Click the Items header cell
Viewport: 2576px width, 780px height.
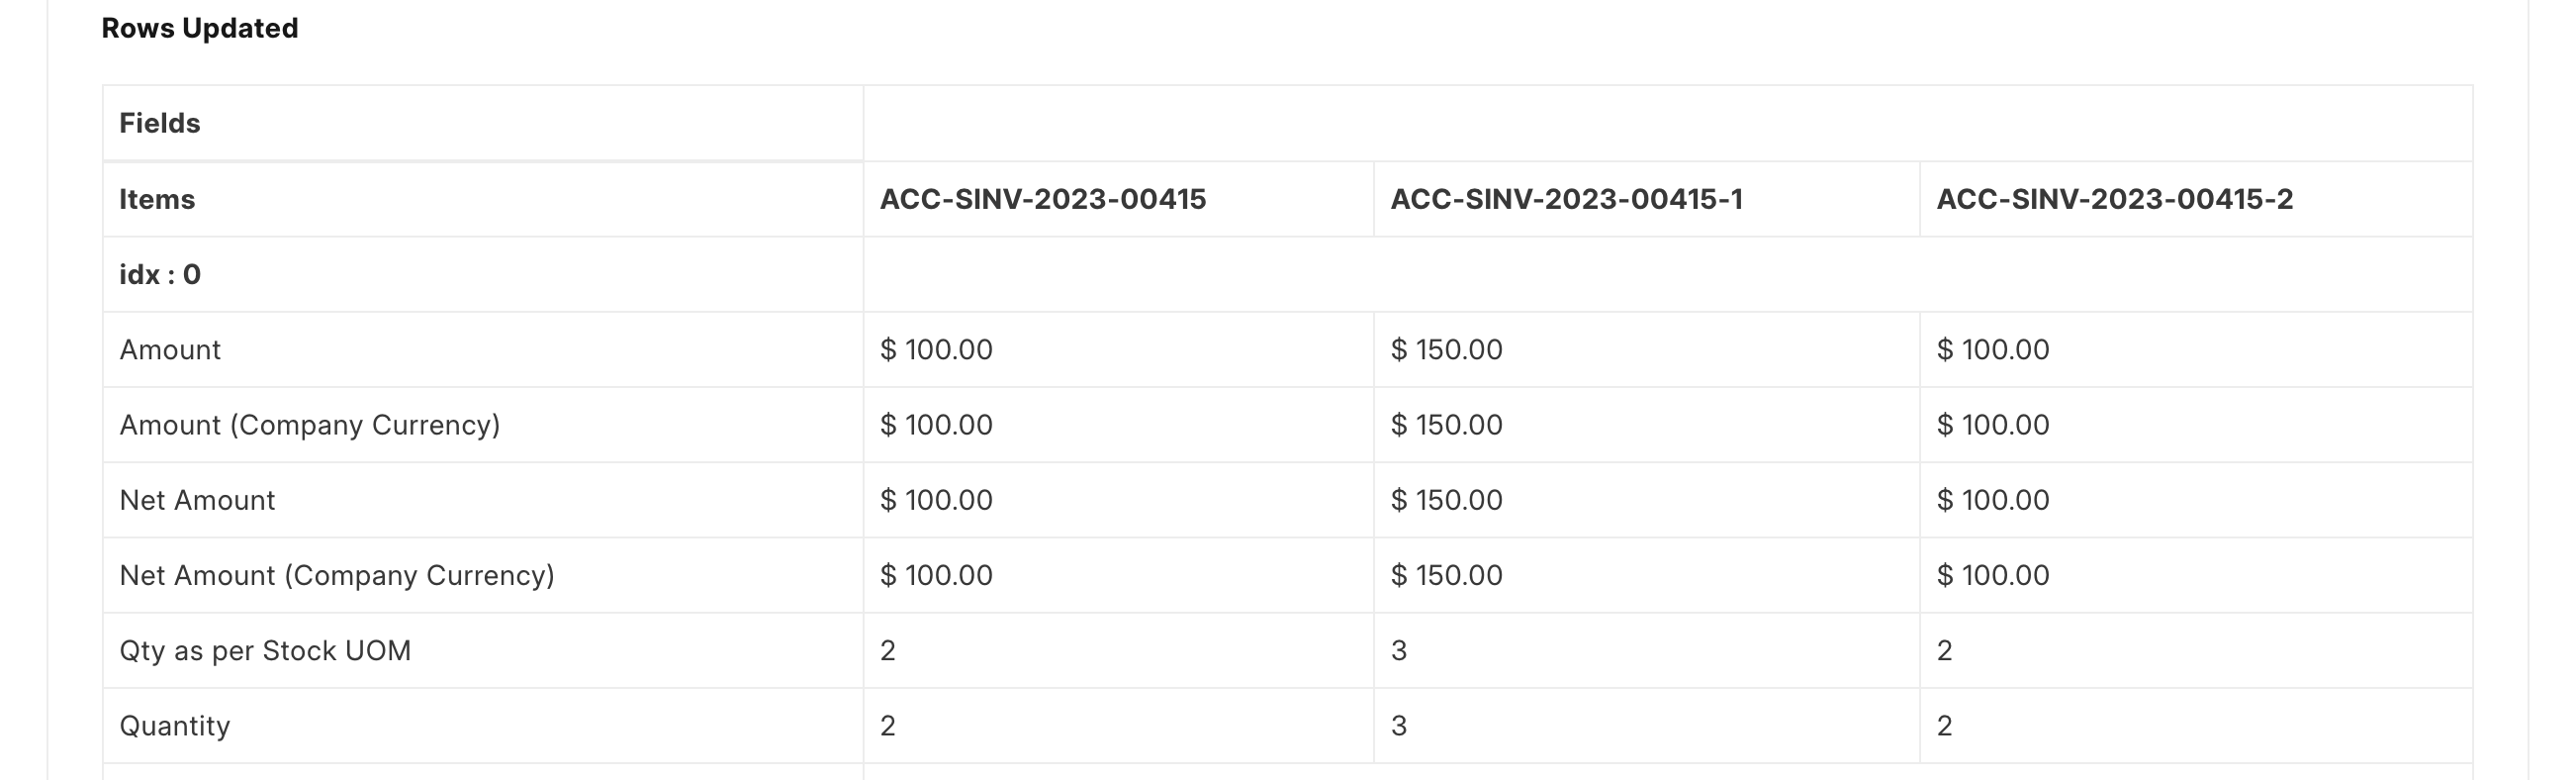(157, 199)
